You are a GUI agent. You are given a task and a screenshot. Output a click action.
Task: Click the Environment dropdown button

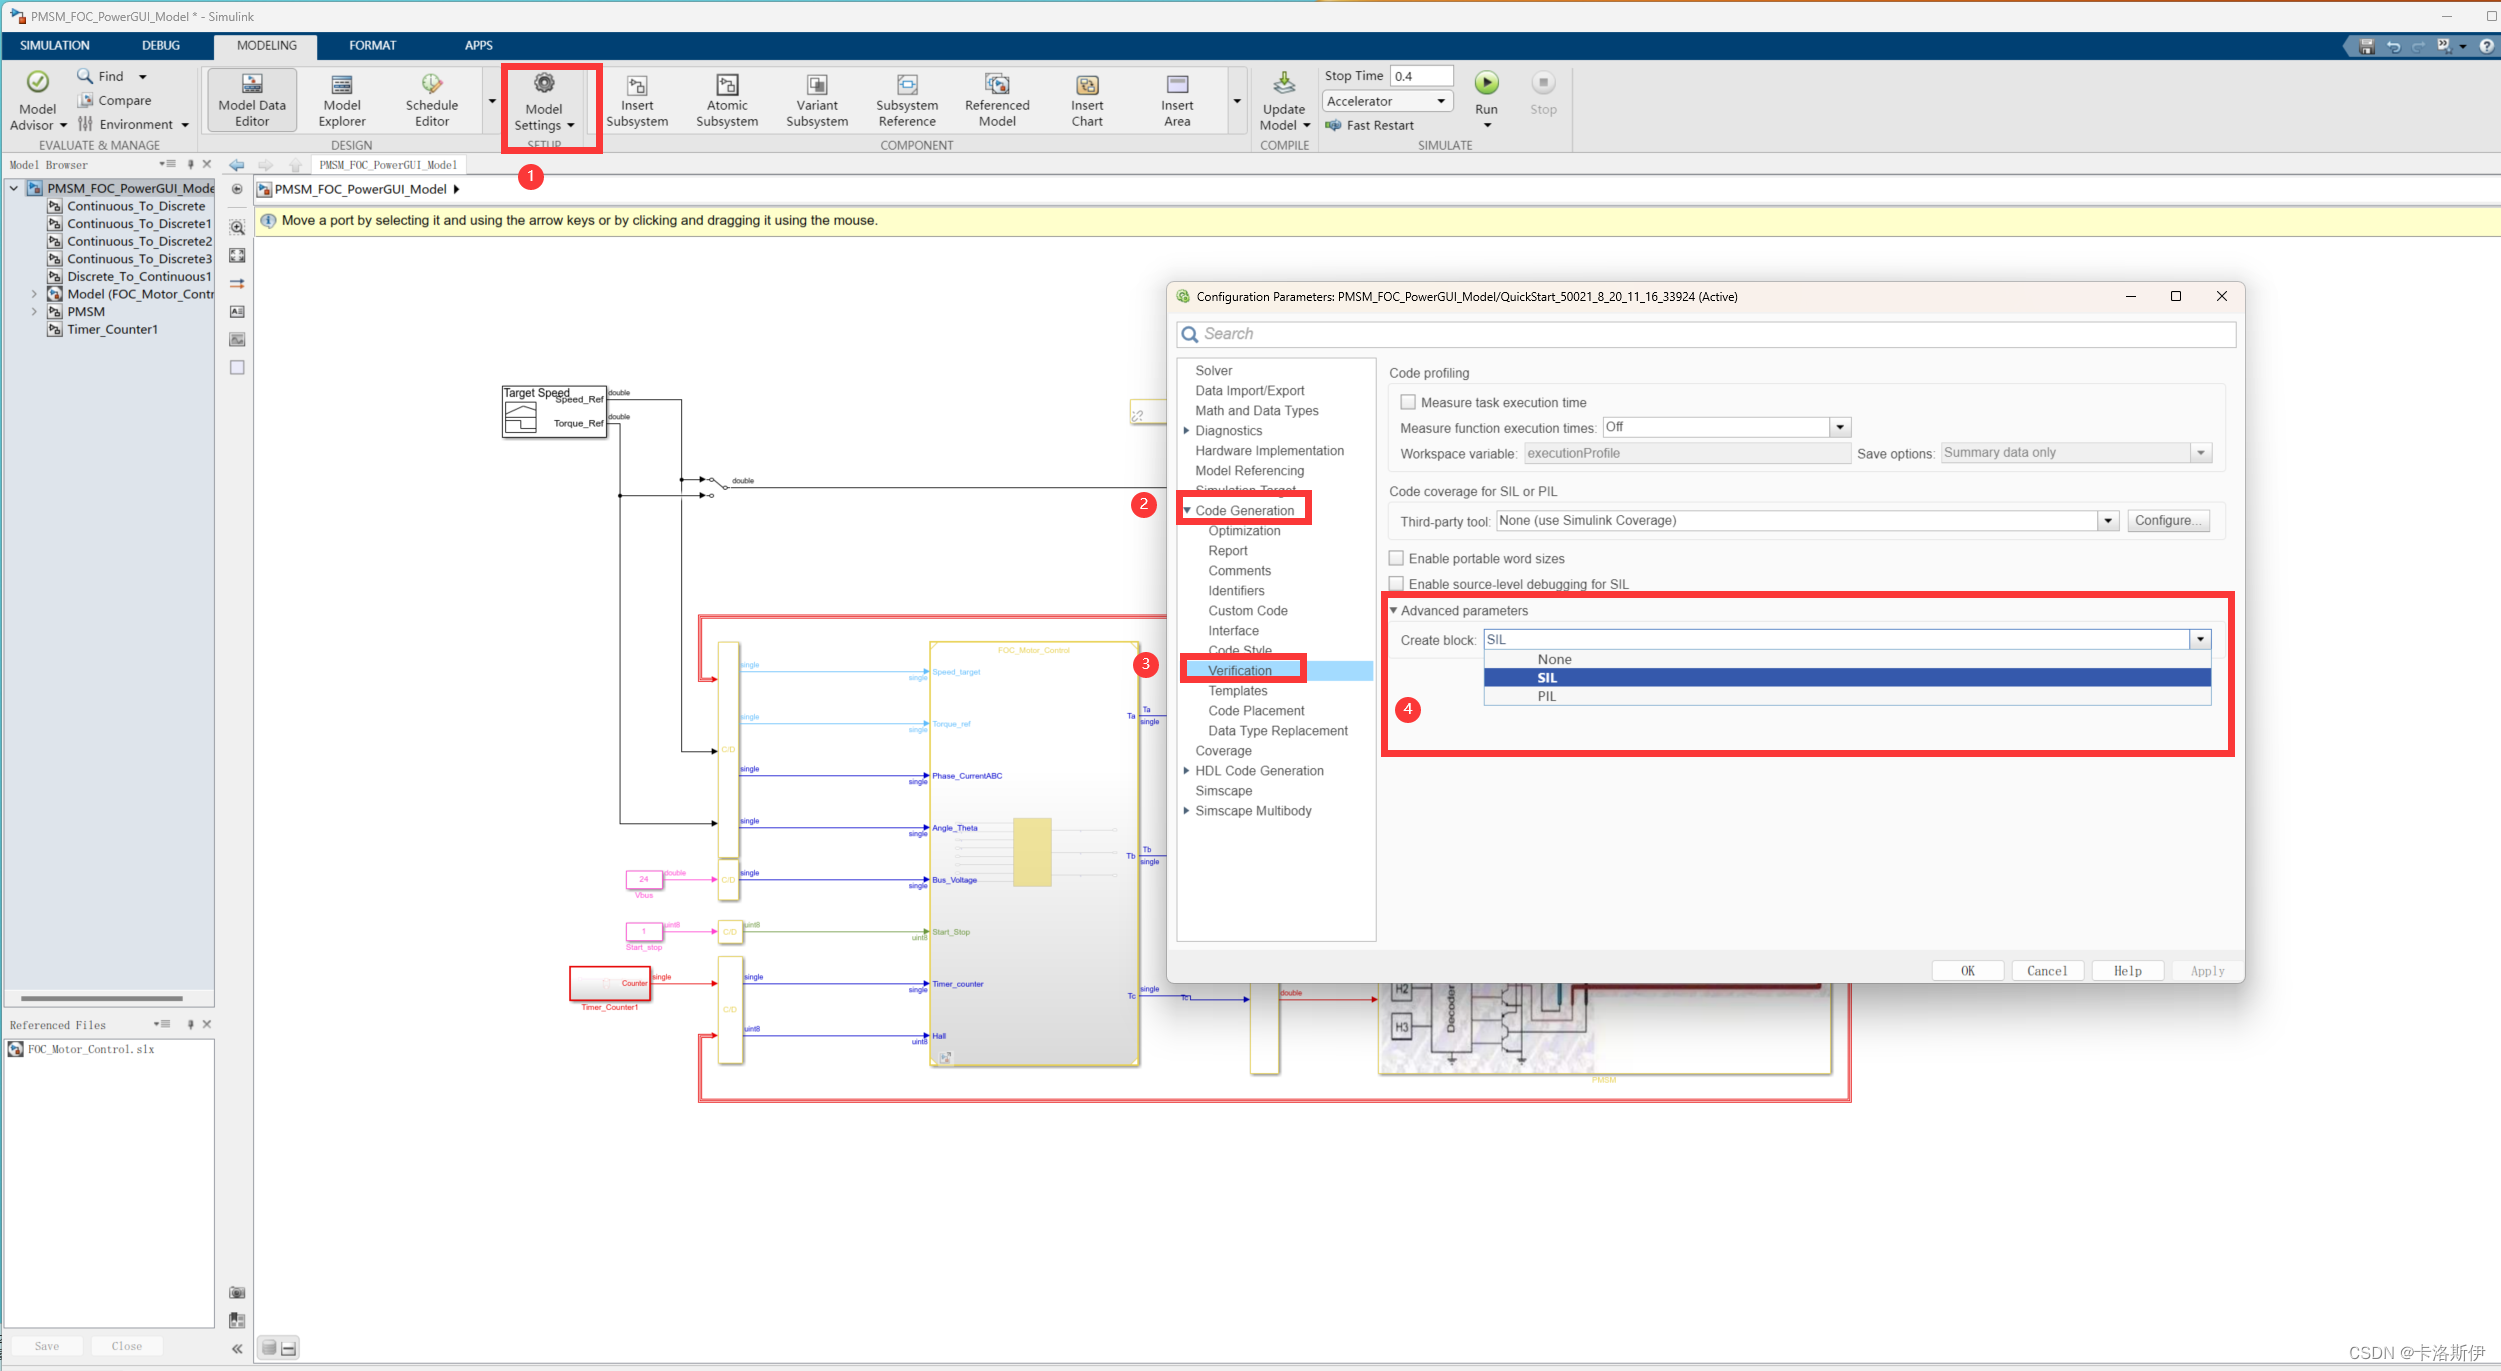tap(133, 125)
